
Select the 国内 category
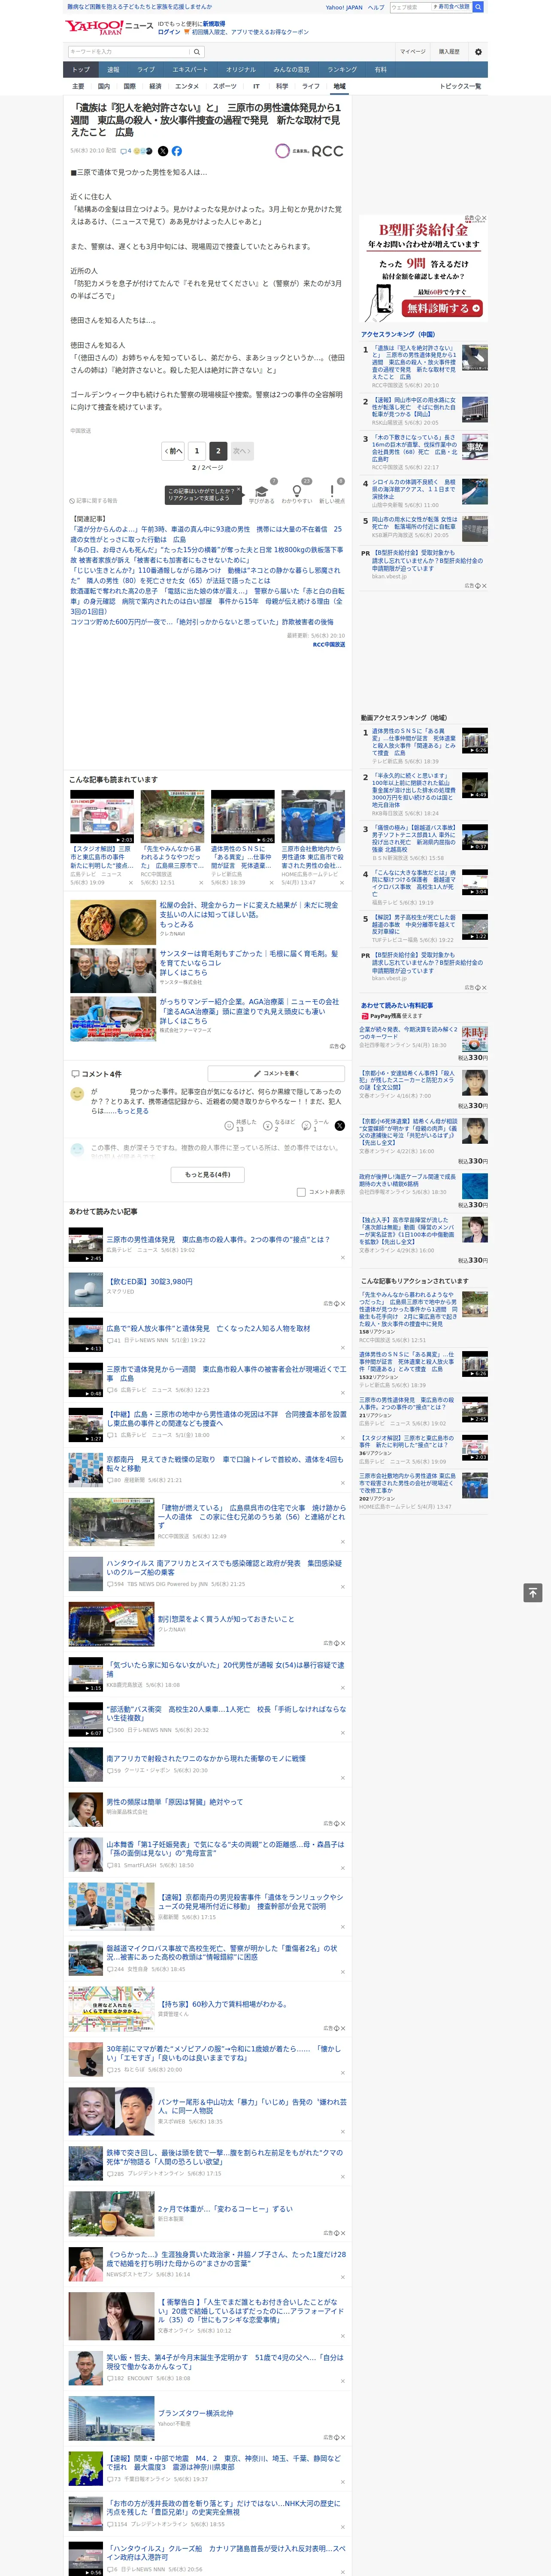[x=104, y=86]
